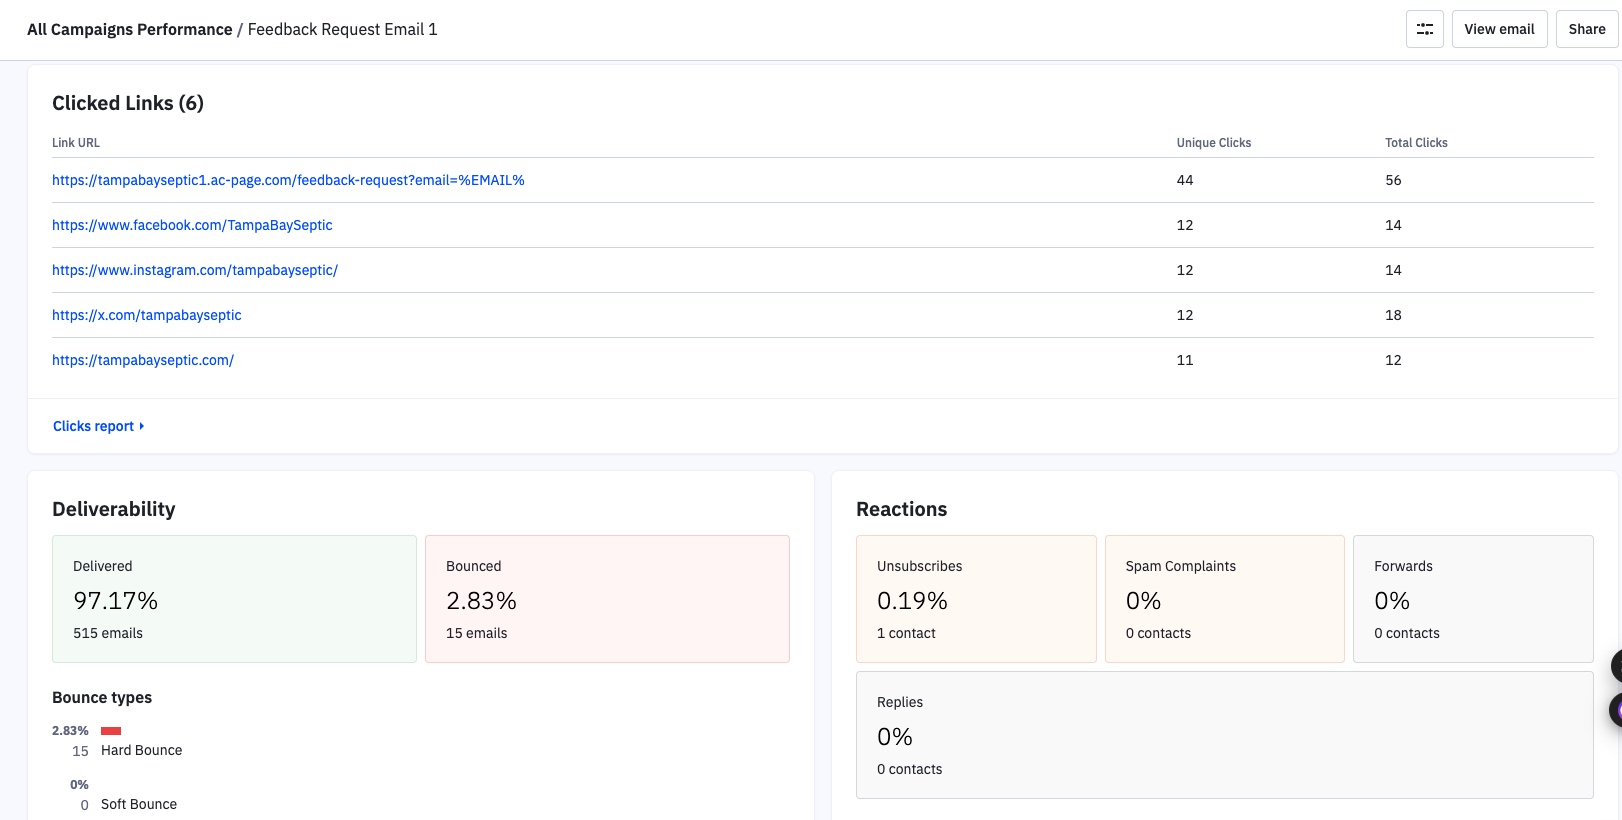Screen dimensions: 1622x820
Task: Click the Total Clicks column header
Action: pos(1416,143)
